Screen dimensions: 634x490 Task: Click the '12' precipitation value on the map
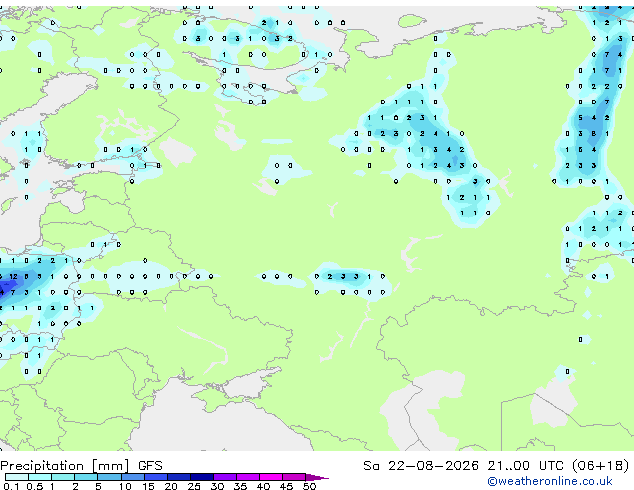click(x=13, y=277)
